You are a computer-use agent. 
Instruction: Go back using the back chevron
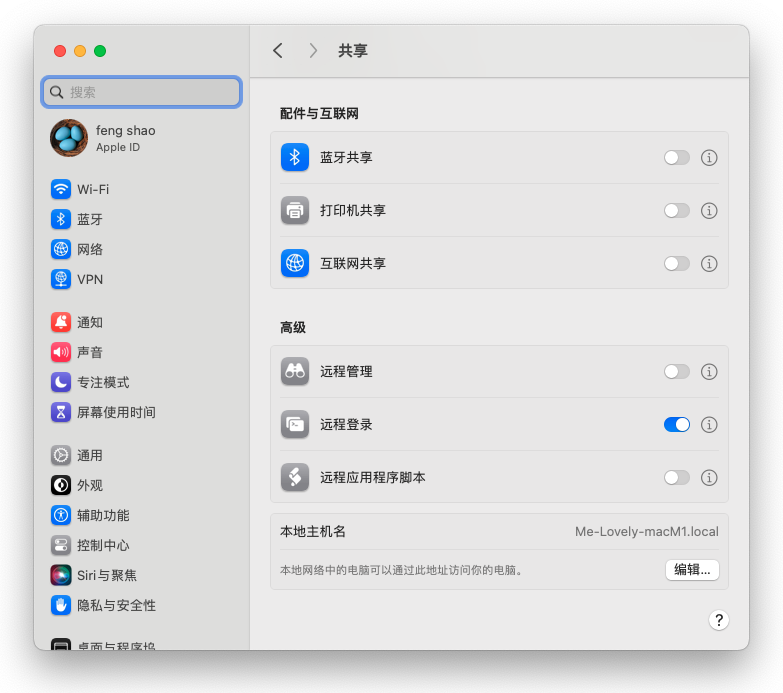[x=278, y=51]
